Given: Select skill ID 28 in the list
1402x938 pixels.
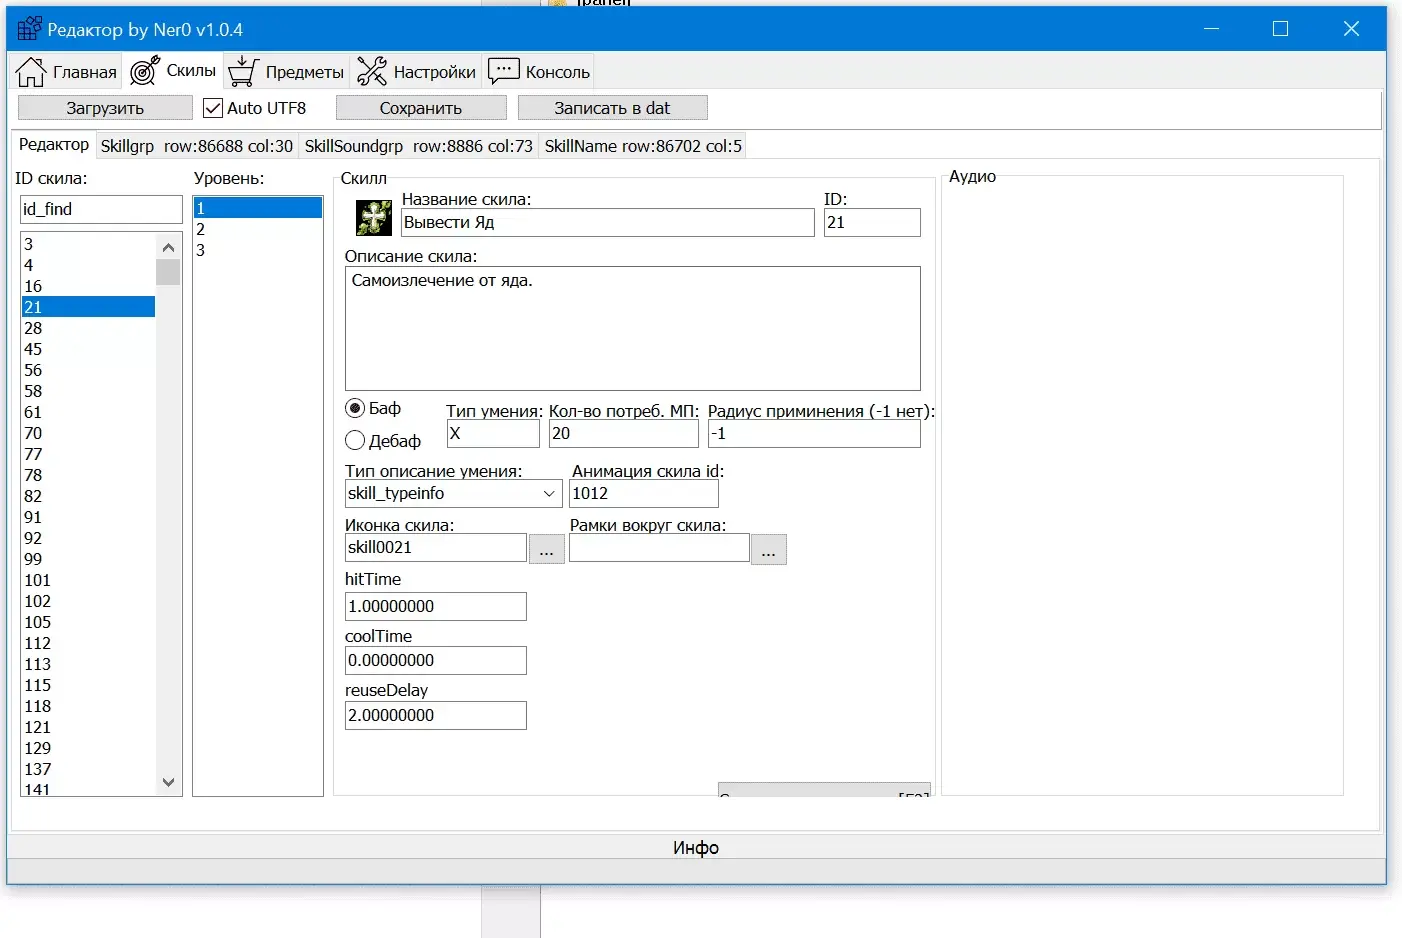Looking at the screenshot, I should [88, 328].
